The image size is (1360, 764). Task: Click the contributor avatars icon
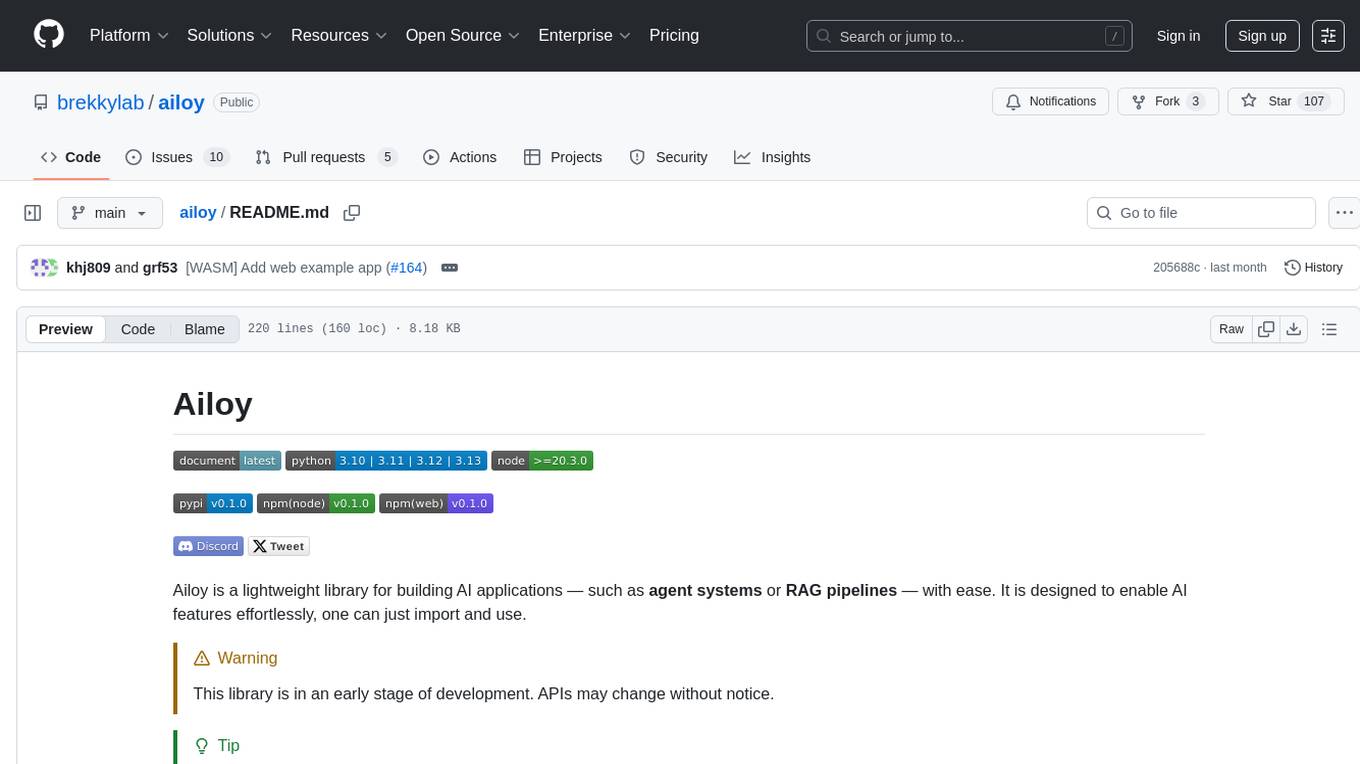pos(44,267)
